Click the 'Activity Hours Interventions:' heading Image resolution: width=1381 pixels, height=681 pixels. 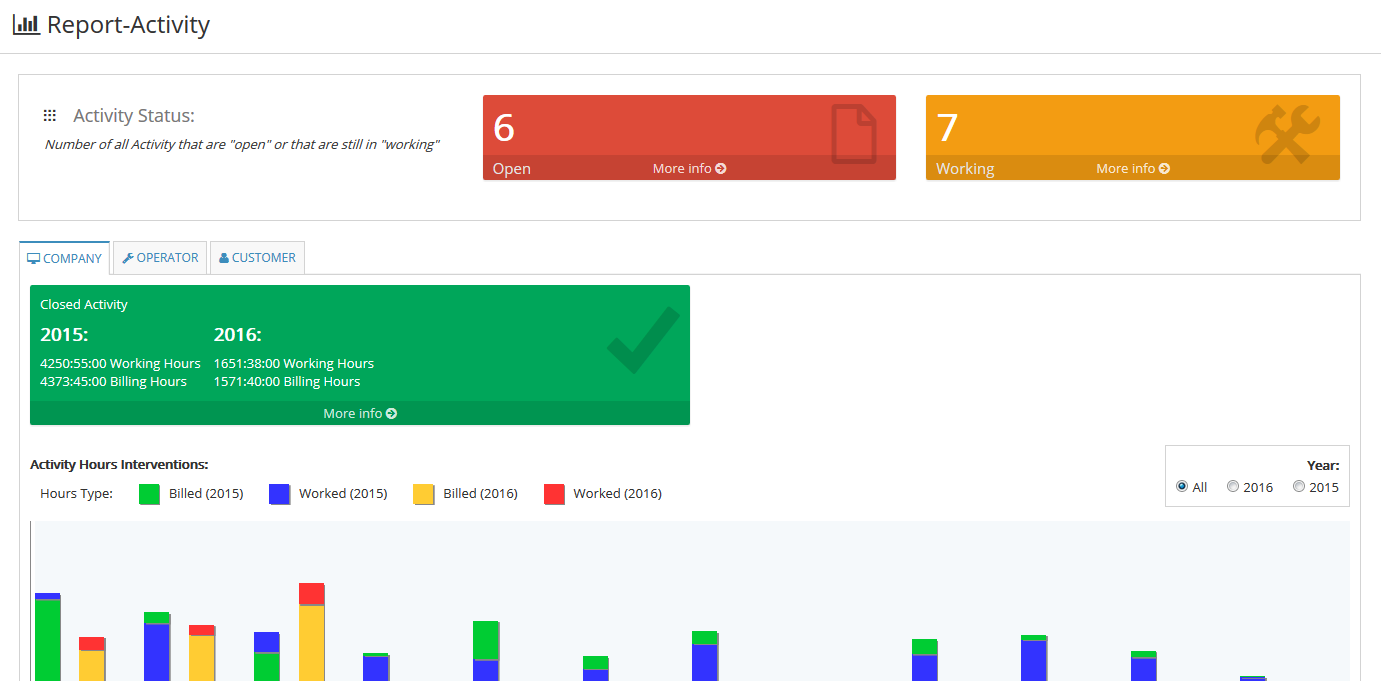[x=119, y=464]
